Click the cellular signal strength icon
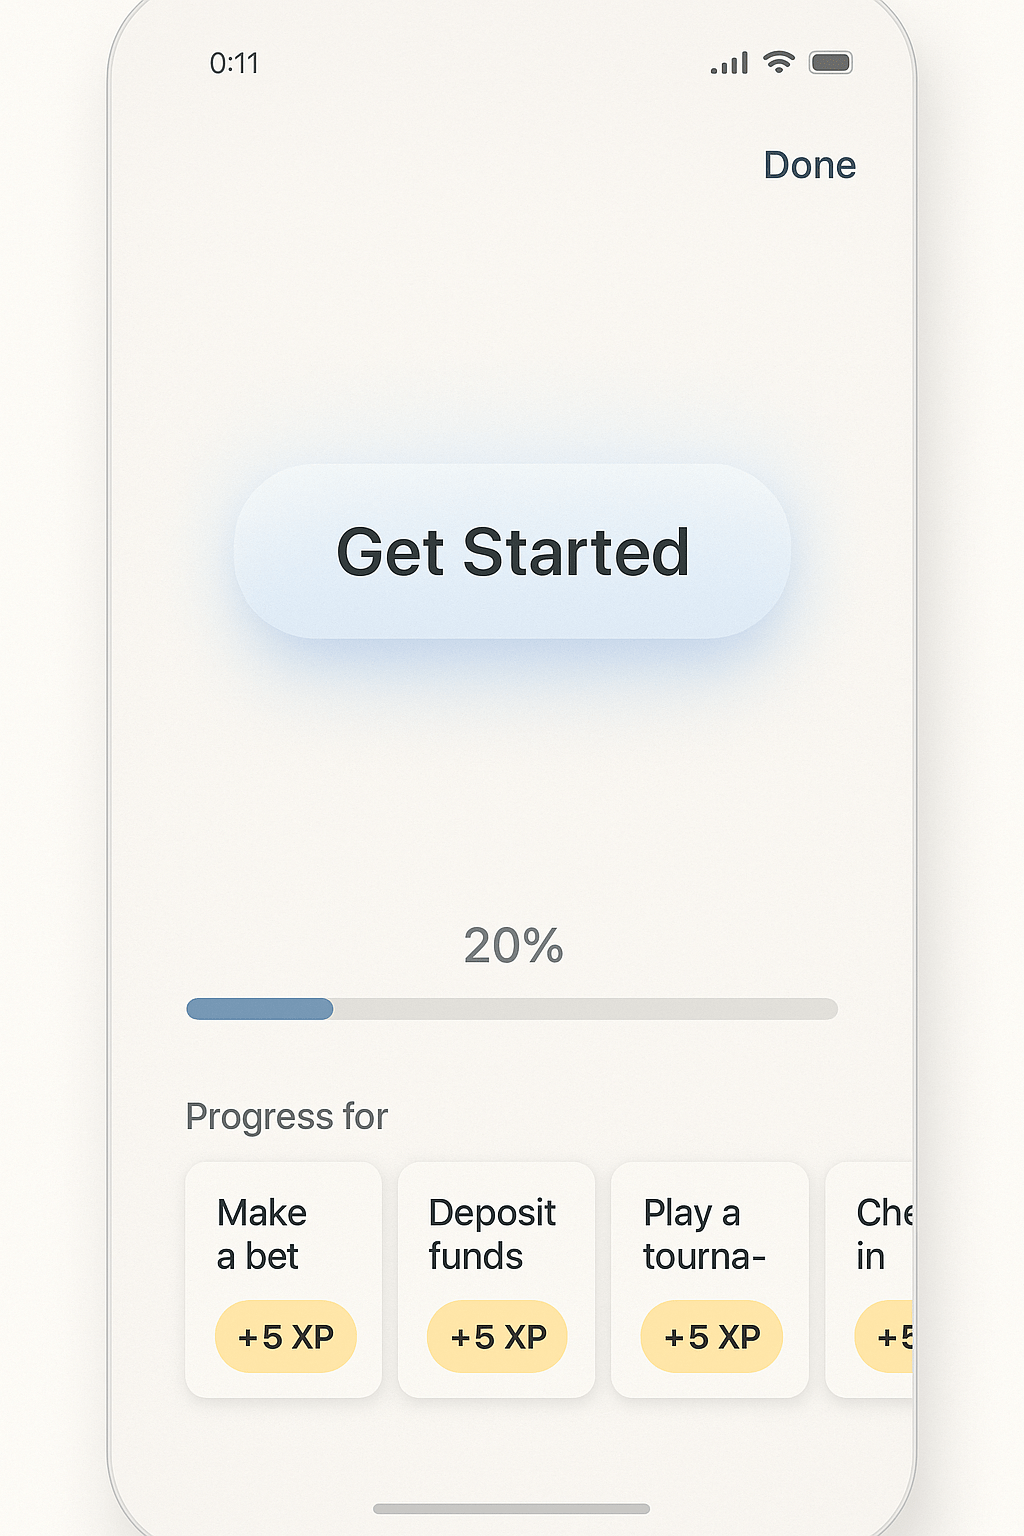Viewport: 1024px width, 1536px height. pos(729,64)
